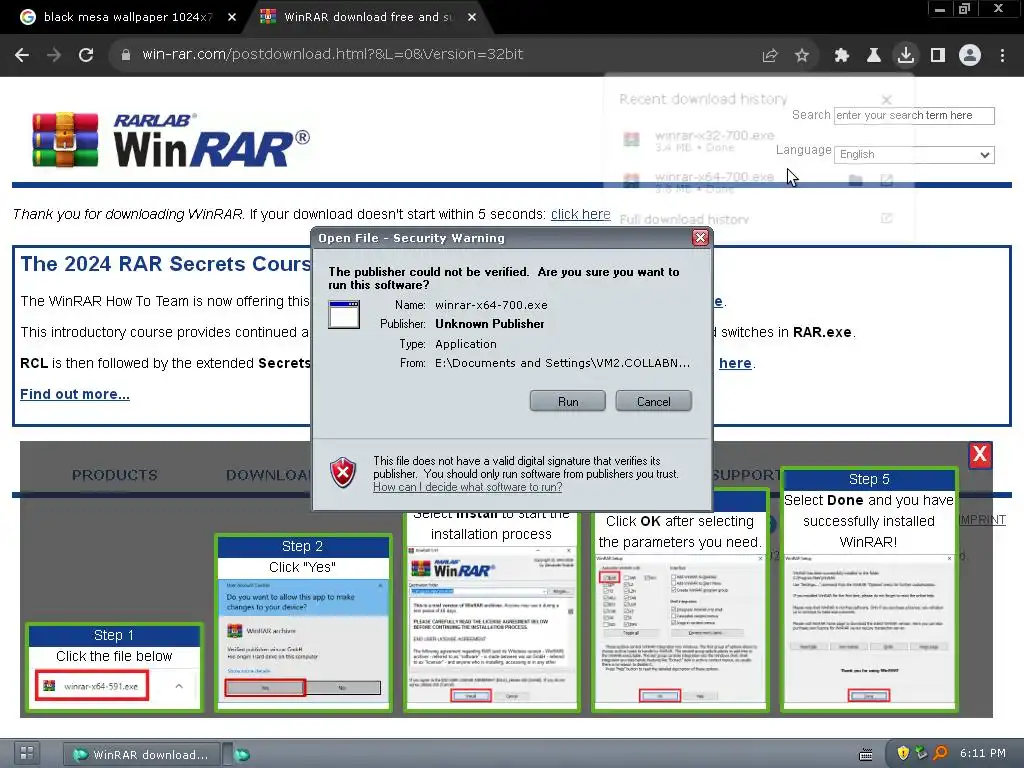1024x768 pixels.
Task: Click the browser forward arrow
Action: (x=54, y=55)
